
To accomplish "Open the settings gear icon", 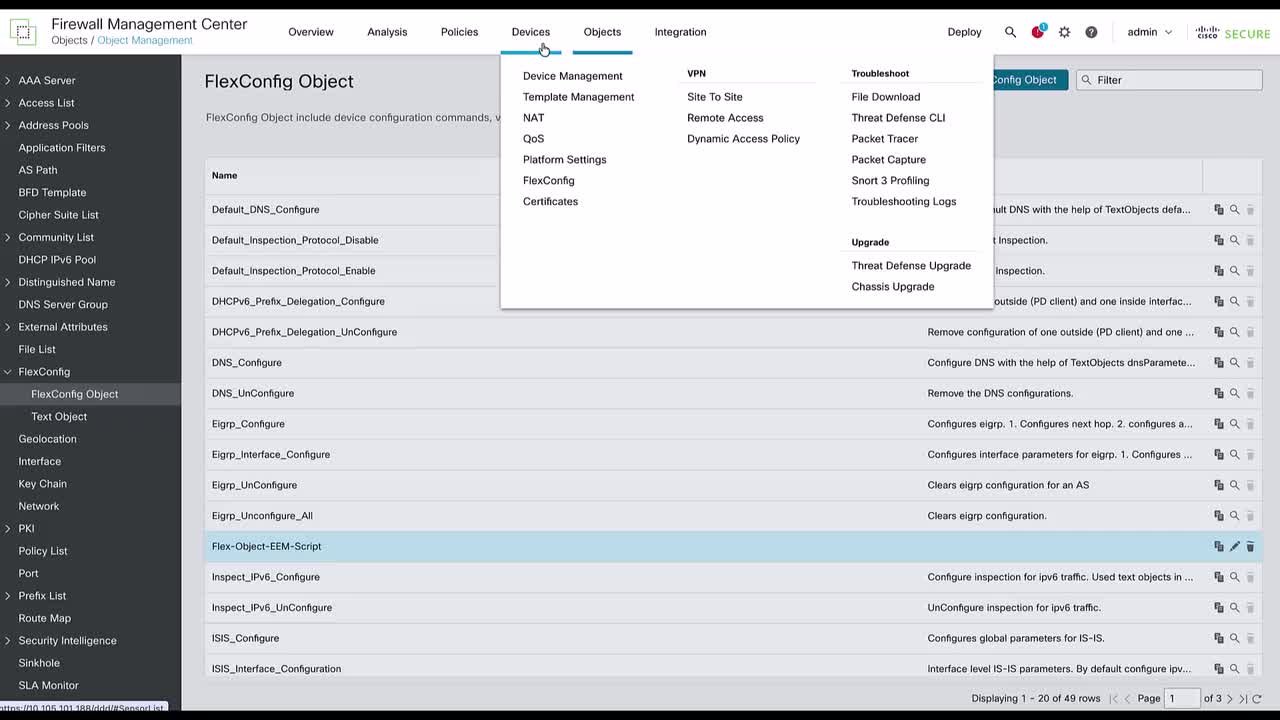I will pos(1064,32).
